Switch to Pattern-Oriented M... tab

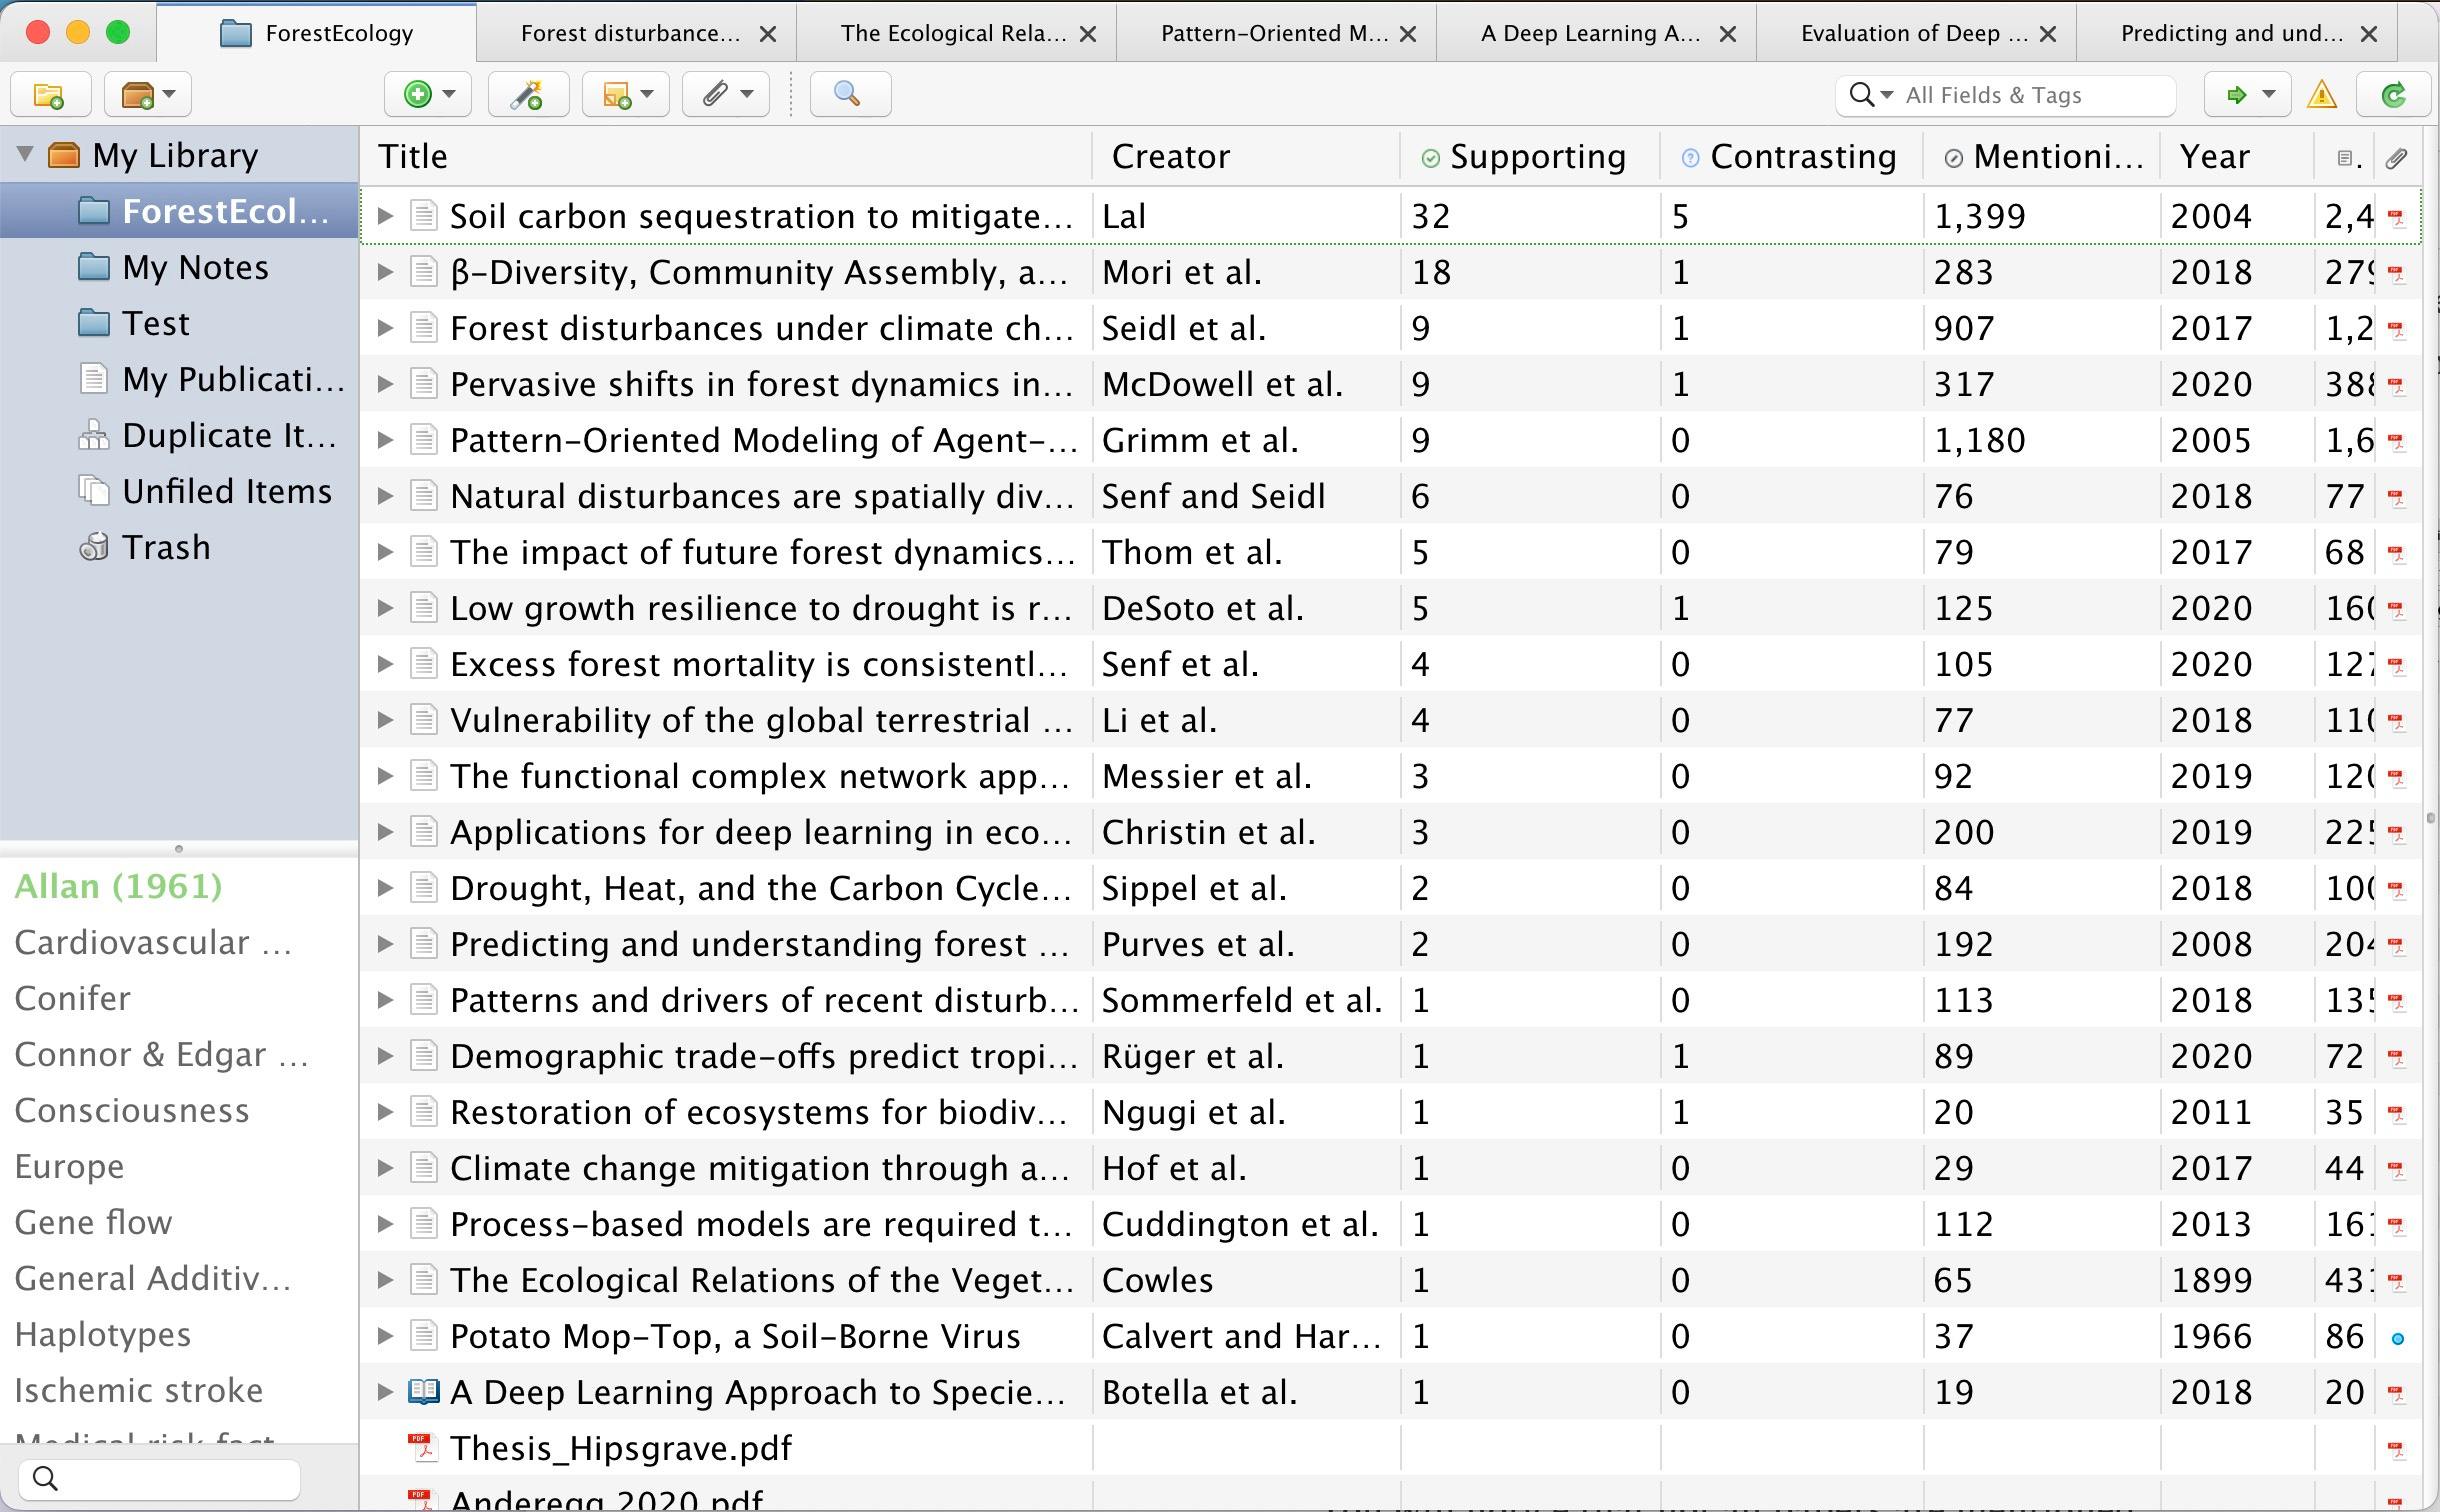(1274, 34)
